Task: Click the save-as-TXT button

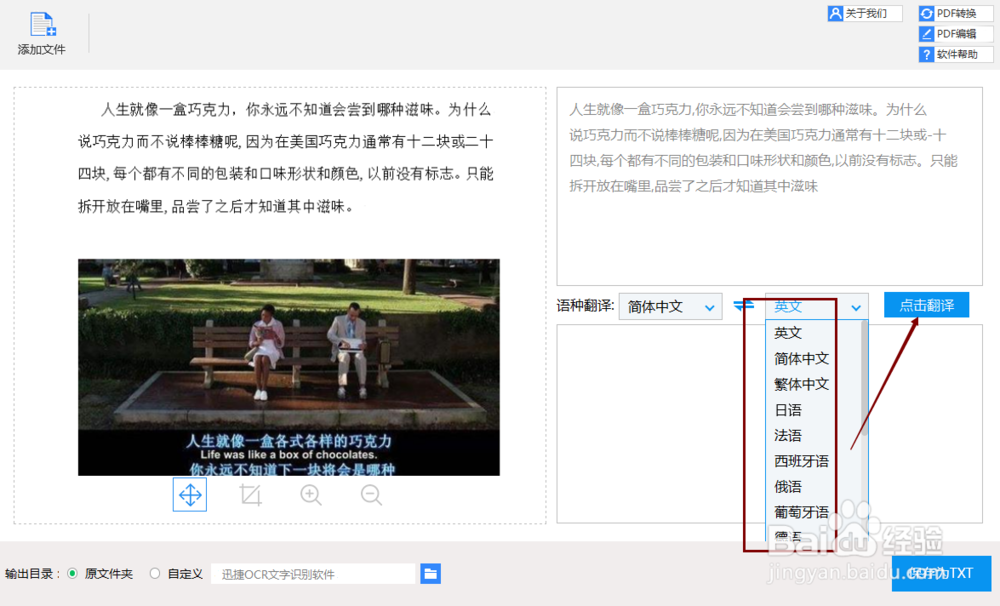Action: 941,573
